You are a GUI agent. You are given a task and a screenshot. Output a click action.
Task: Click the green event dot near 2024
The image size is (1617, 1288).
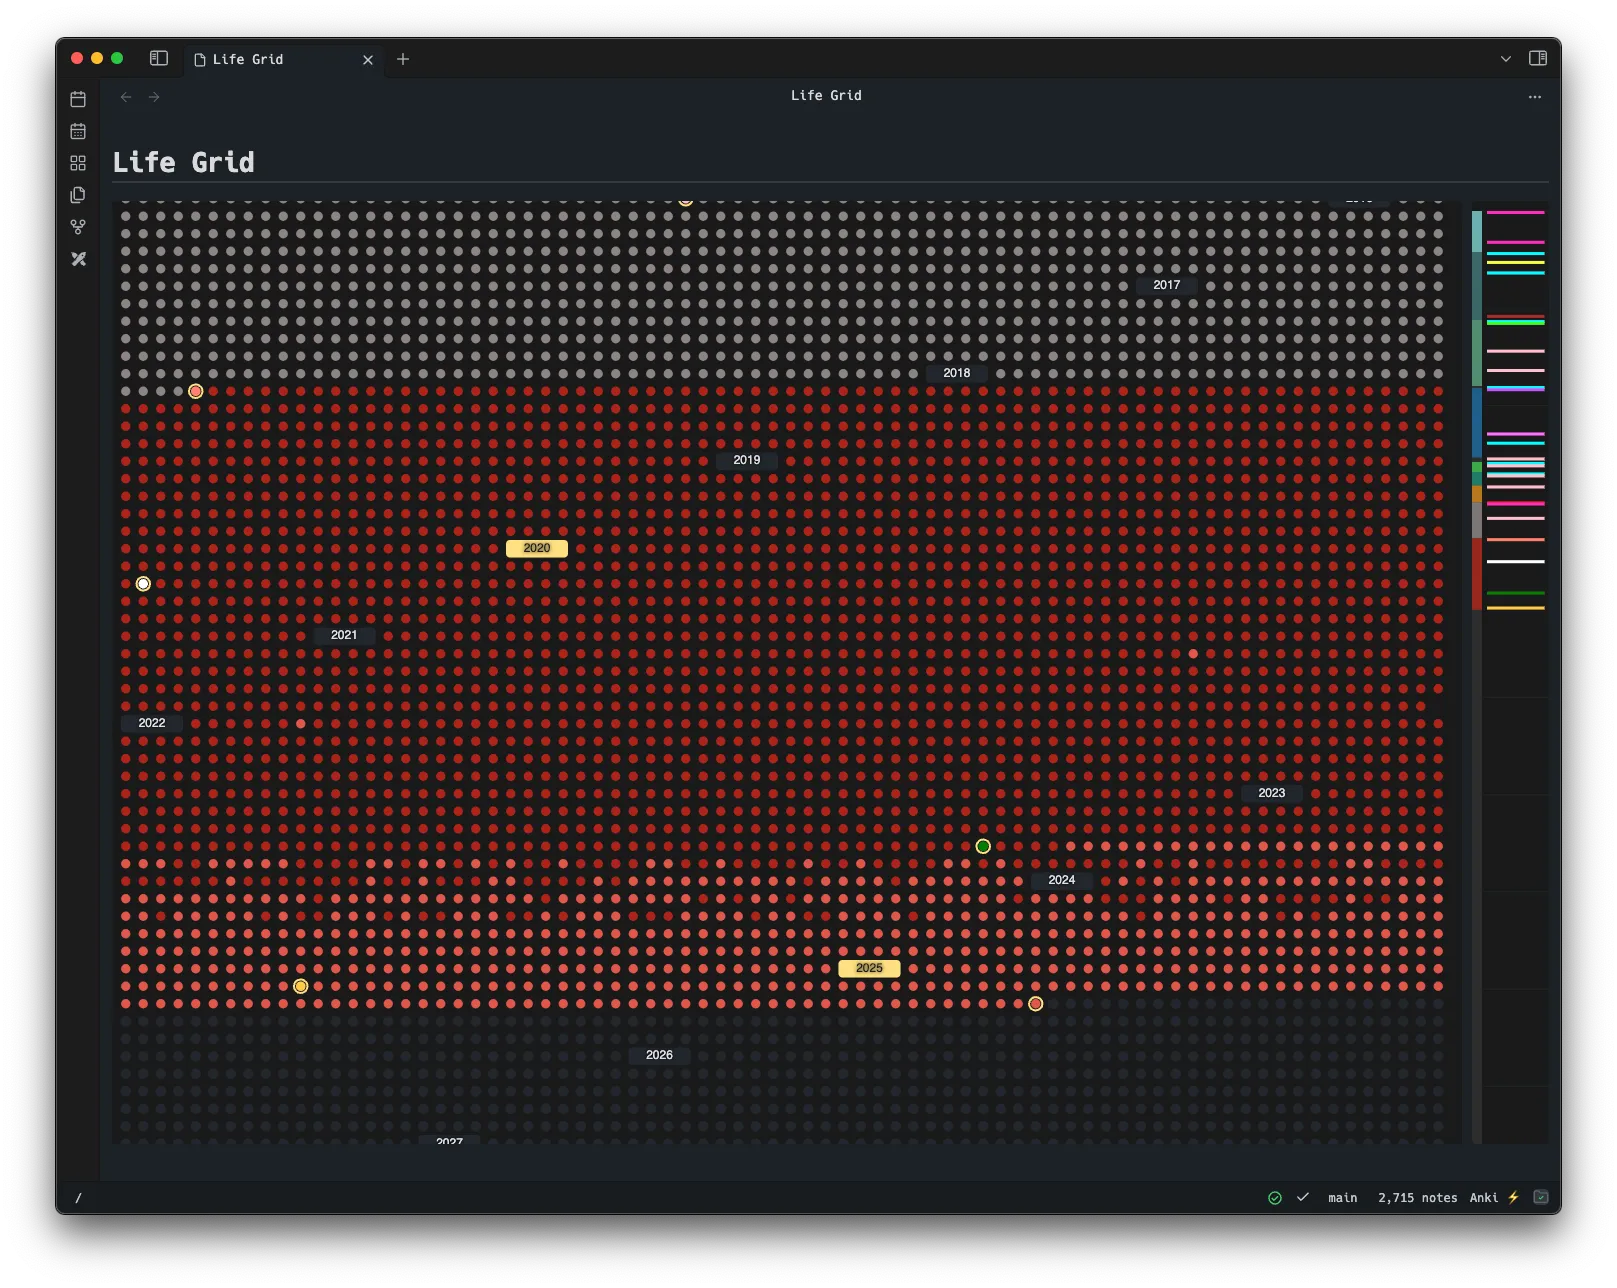point(983,846)
